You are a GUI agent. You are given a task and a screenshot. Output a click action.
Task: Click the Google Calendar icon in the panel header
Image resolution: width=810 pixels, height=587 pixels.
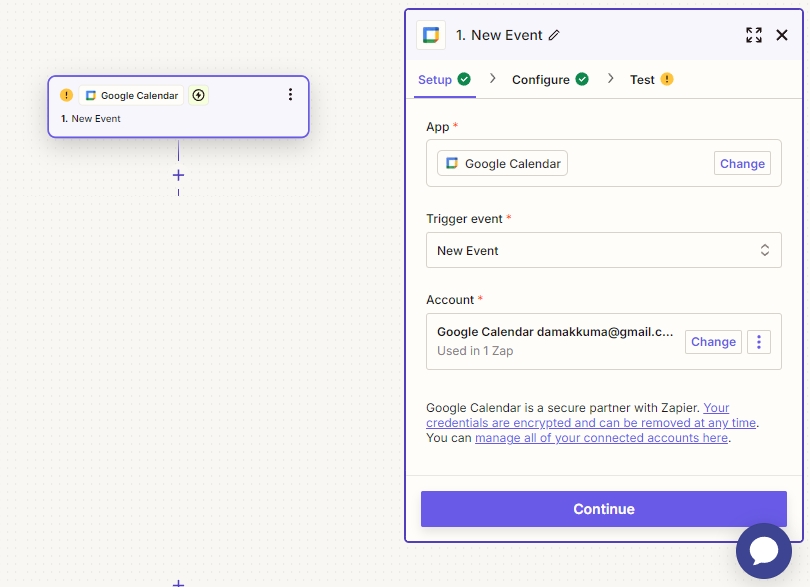(x=431, y=35)
